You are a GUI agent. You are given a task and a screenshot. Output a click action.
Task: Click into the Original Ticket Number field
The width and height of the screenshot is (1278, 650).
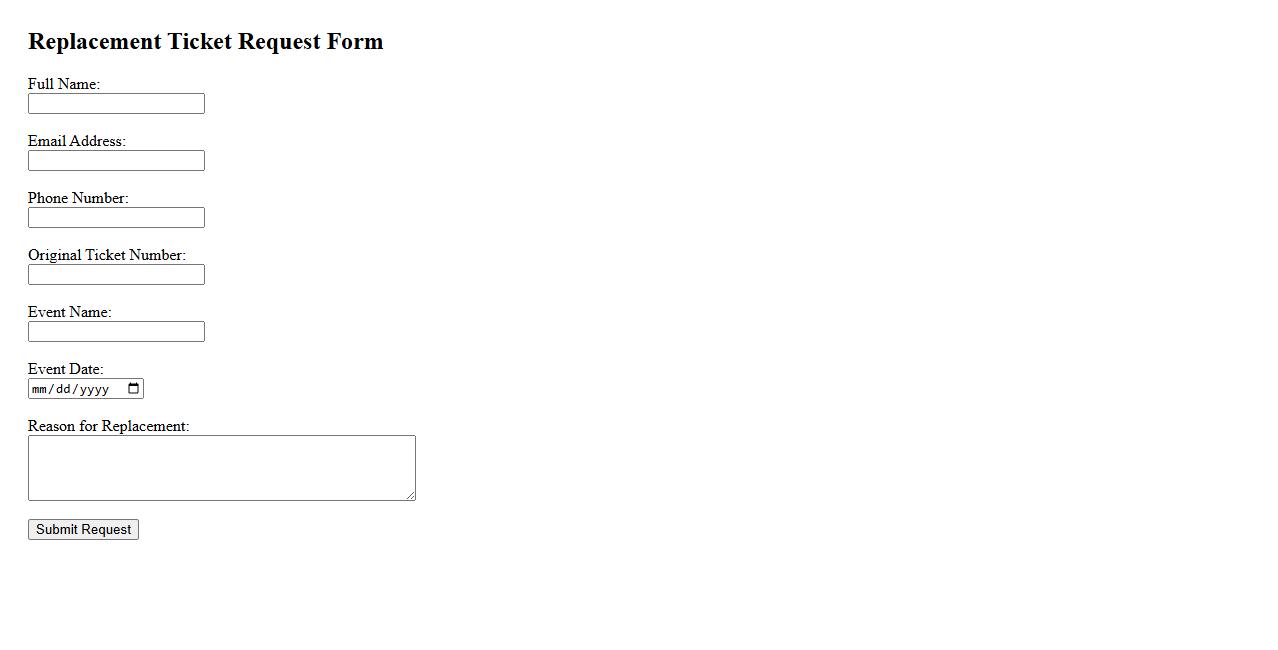click(x=116, y=275)
